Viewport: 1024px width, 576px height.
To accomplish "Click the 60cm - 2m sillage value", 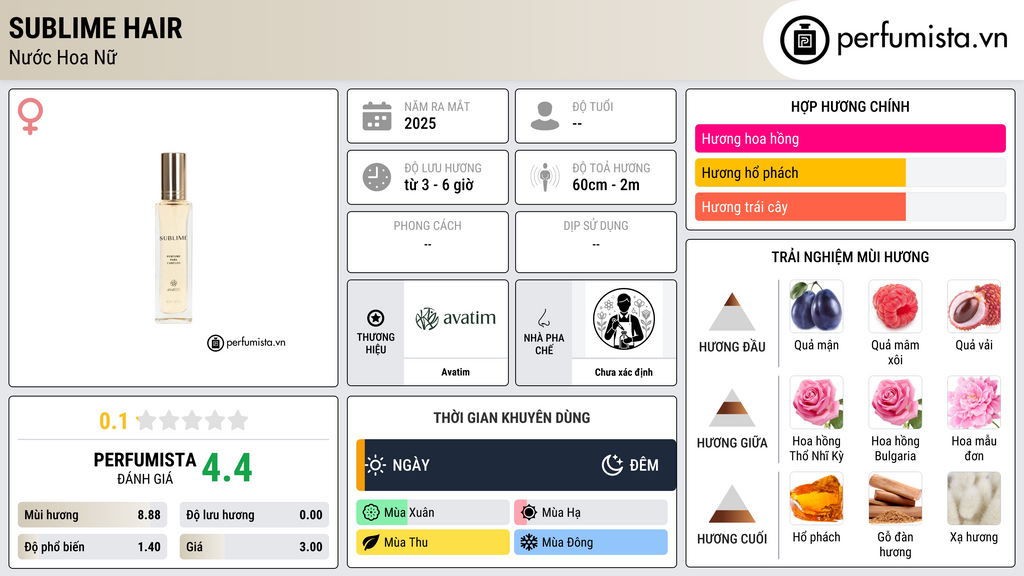I will 606,185.
